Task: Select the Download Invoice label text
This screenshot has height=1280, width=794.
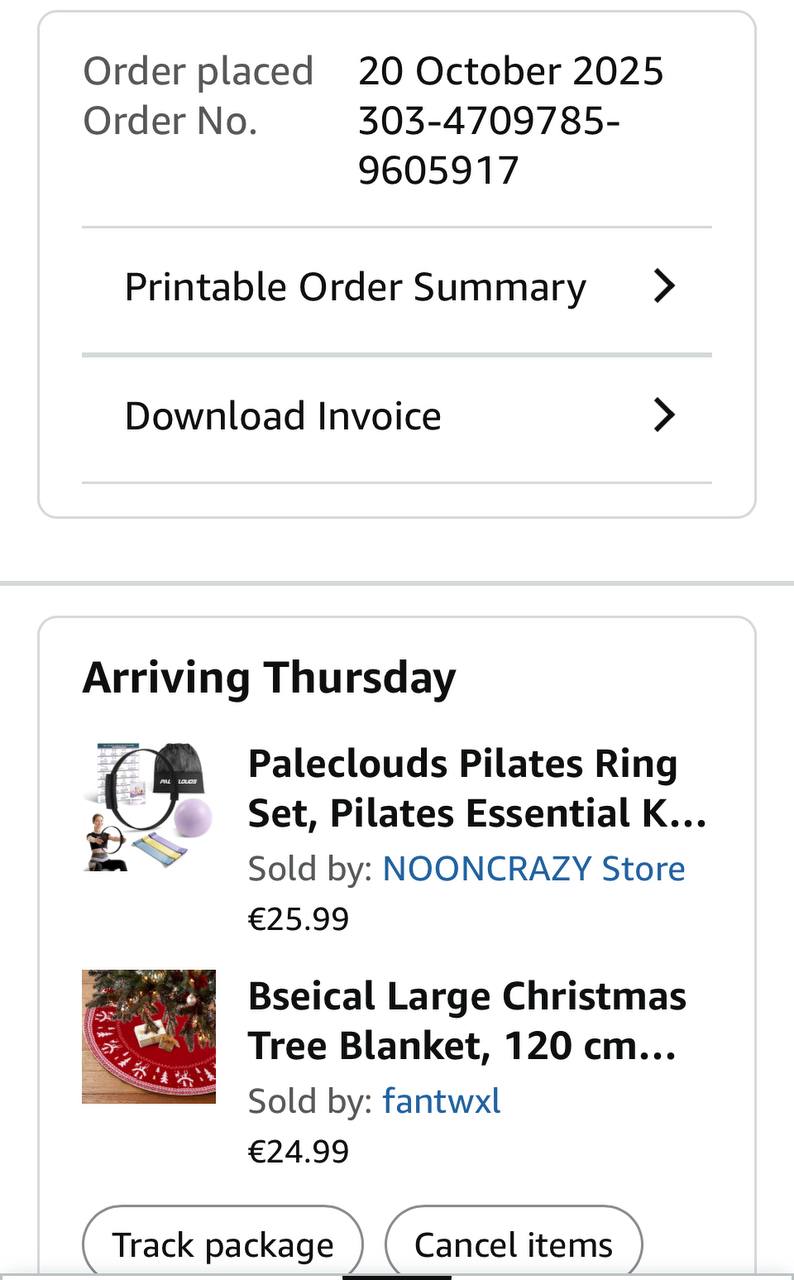Action: pyautogui.click(x=283, y=416)
